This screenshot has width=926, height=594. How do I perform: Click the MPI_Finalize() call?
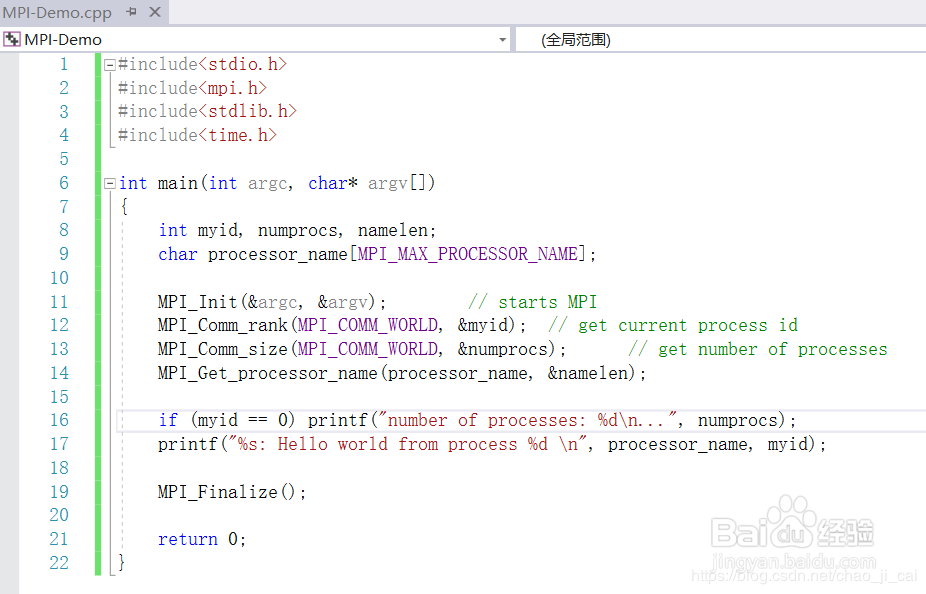(227, 492)
